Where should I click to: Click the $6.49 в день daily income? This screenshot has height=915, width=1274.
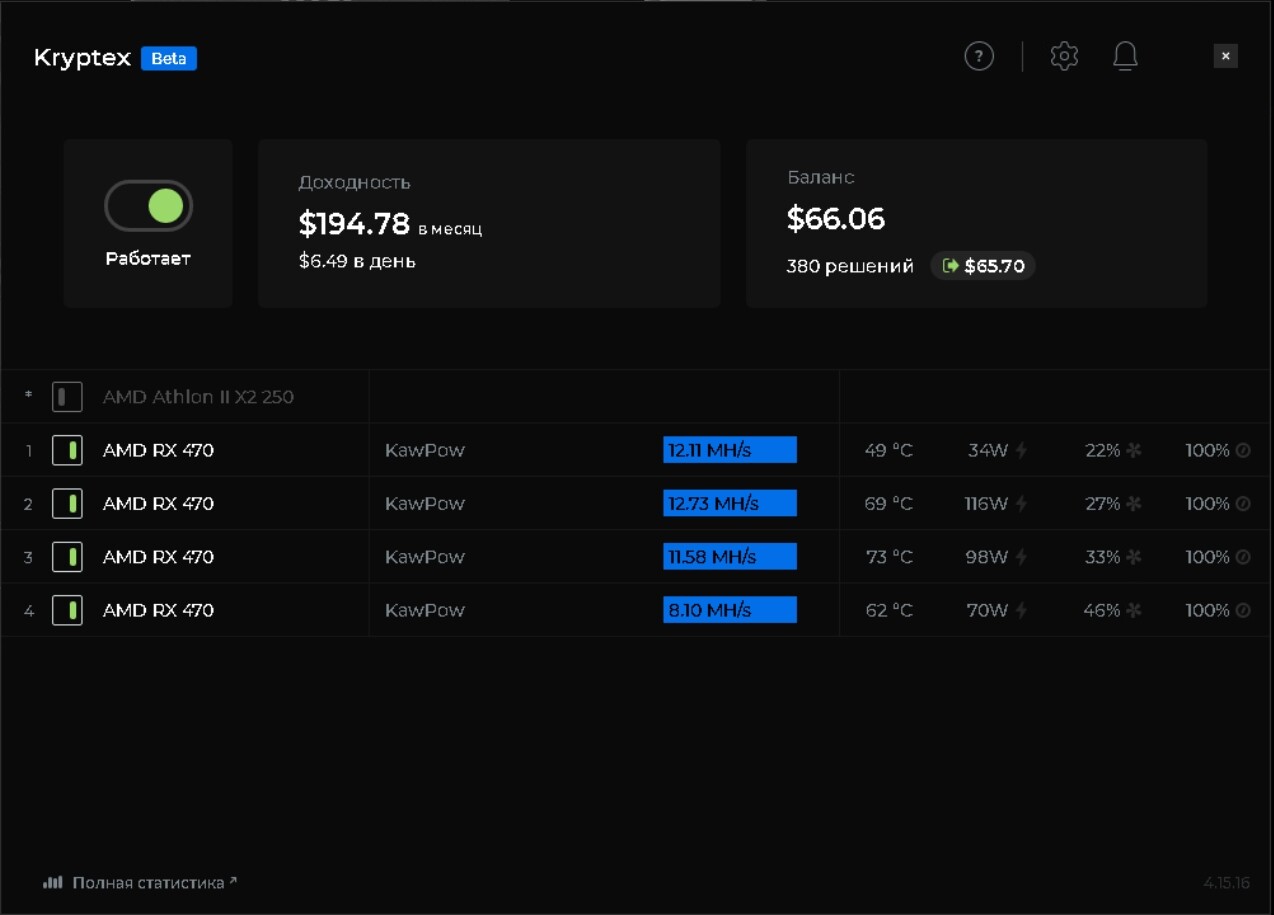357,262
